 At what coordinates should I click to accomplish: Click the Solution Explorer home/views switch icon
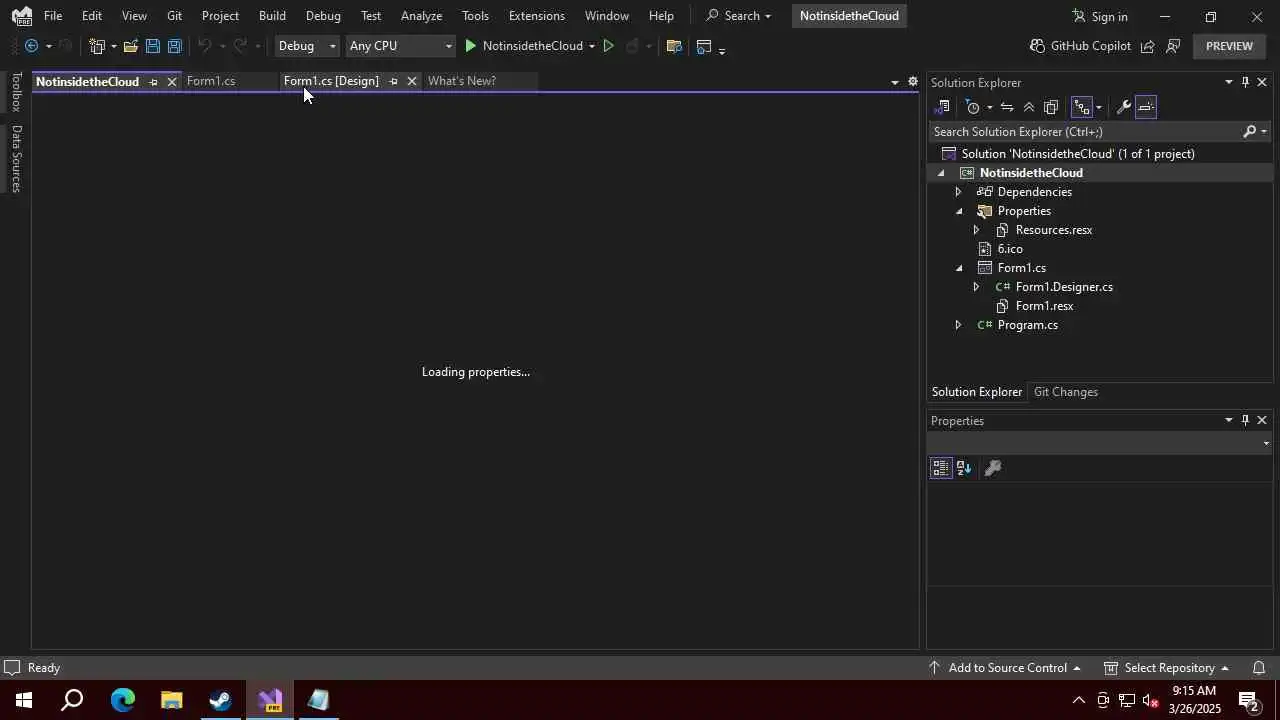click(942, 107)
